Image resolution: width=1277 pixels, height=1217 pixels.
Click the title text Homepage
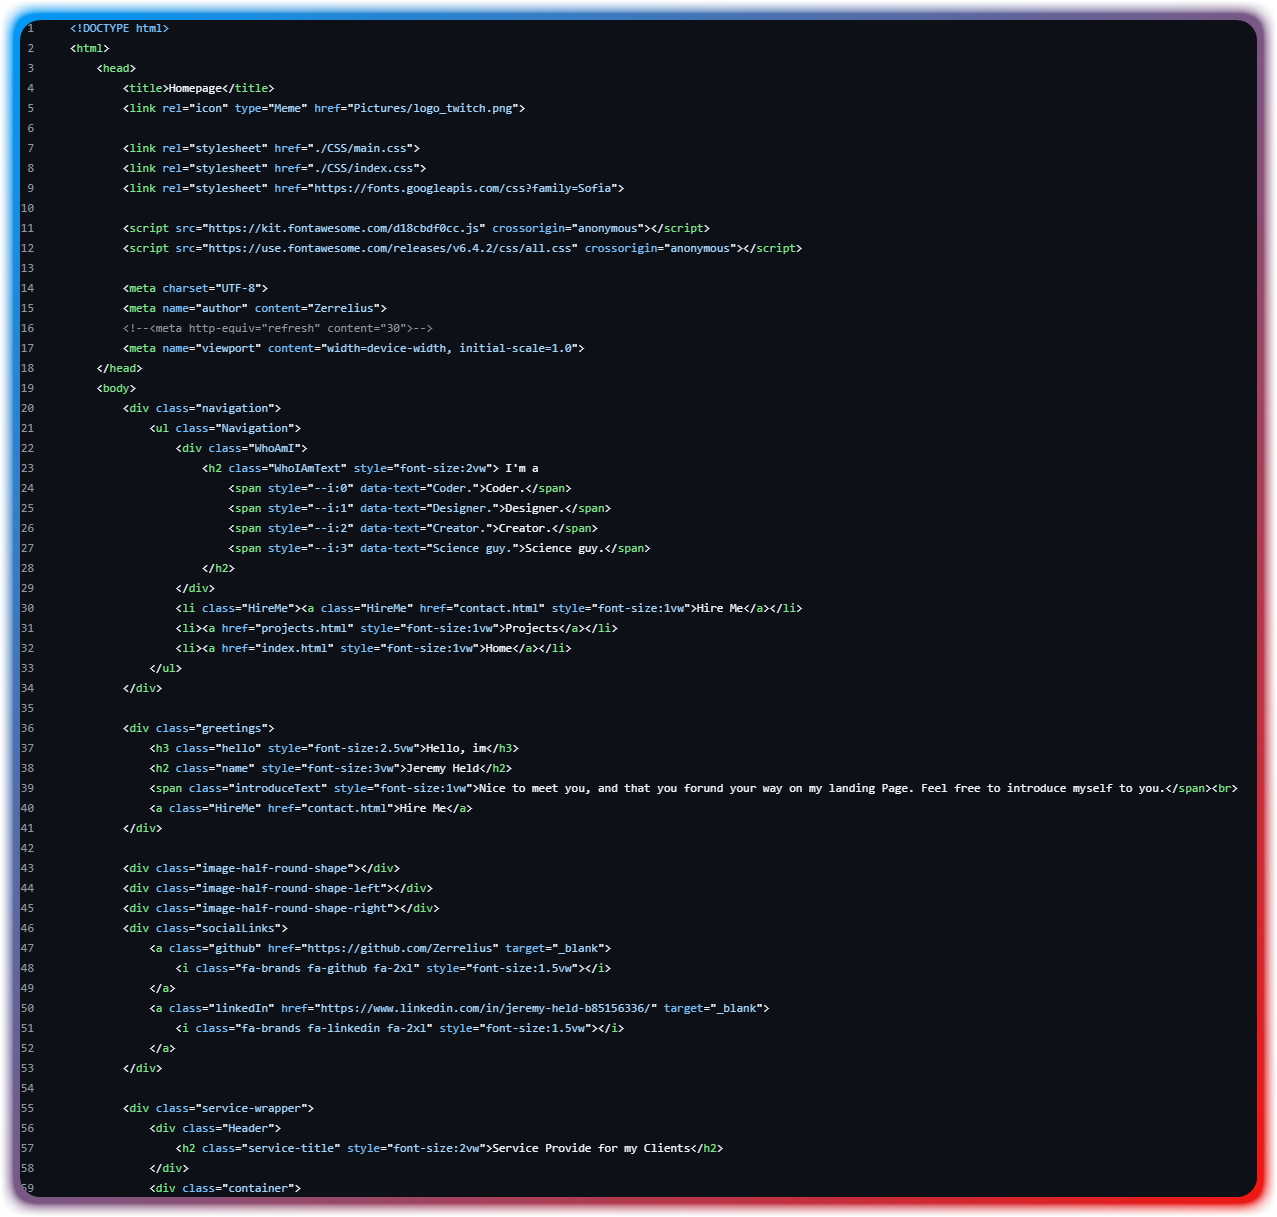click(194, 88)
